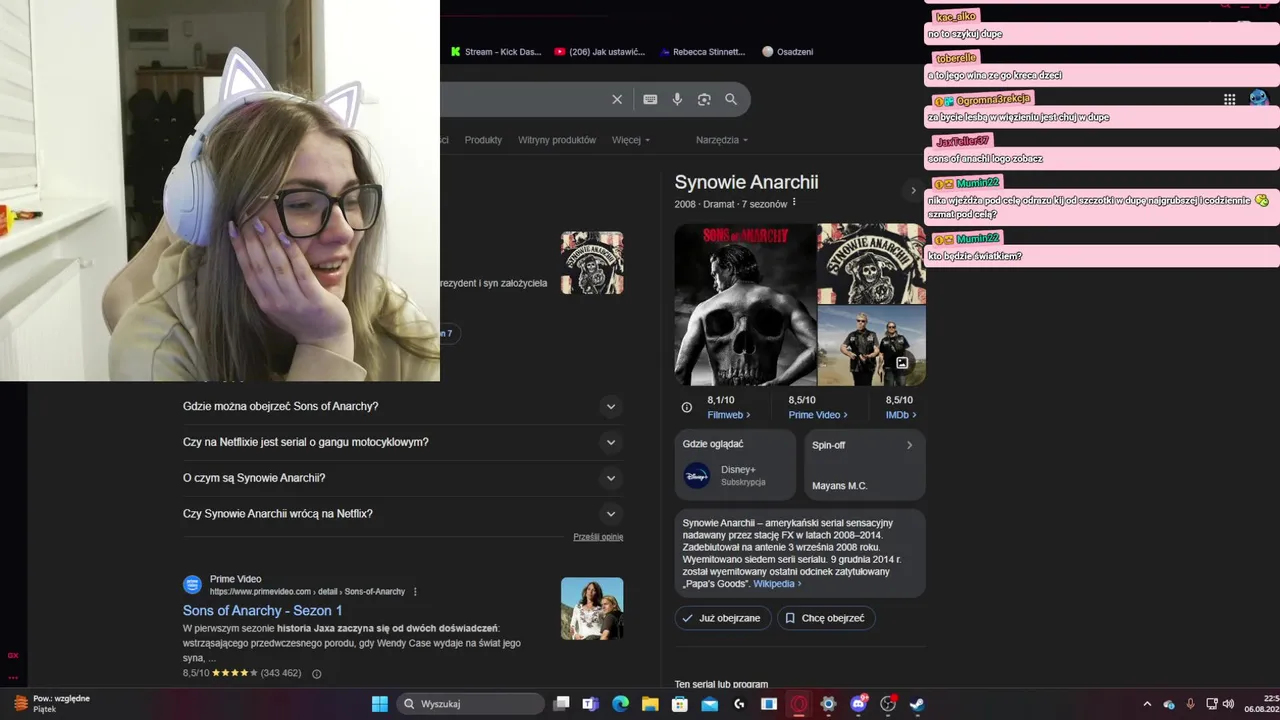
Task: Toggle Chcę obejrzeć watchlist chip
Action: click(825, 618)
